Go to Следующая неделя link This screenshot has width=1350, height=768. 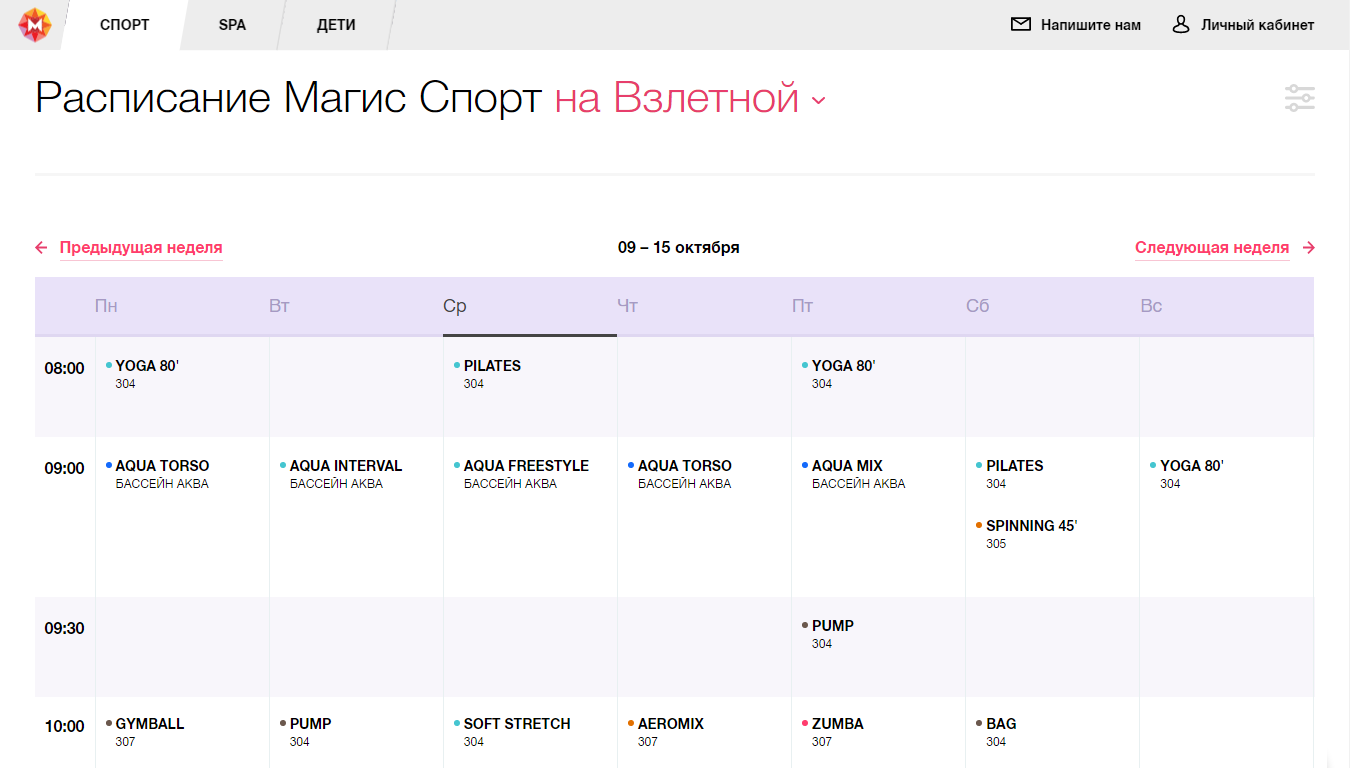tap(1211, 248)
